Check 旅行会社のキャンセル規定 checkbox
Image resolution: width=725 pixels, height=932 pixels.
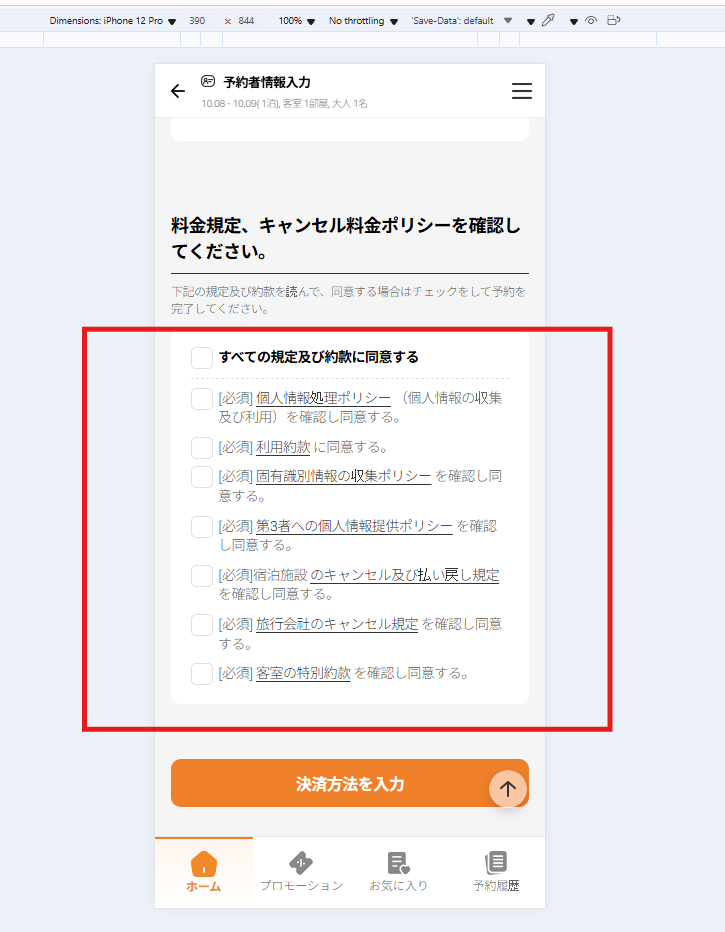coord(202,625)
